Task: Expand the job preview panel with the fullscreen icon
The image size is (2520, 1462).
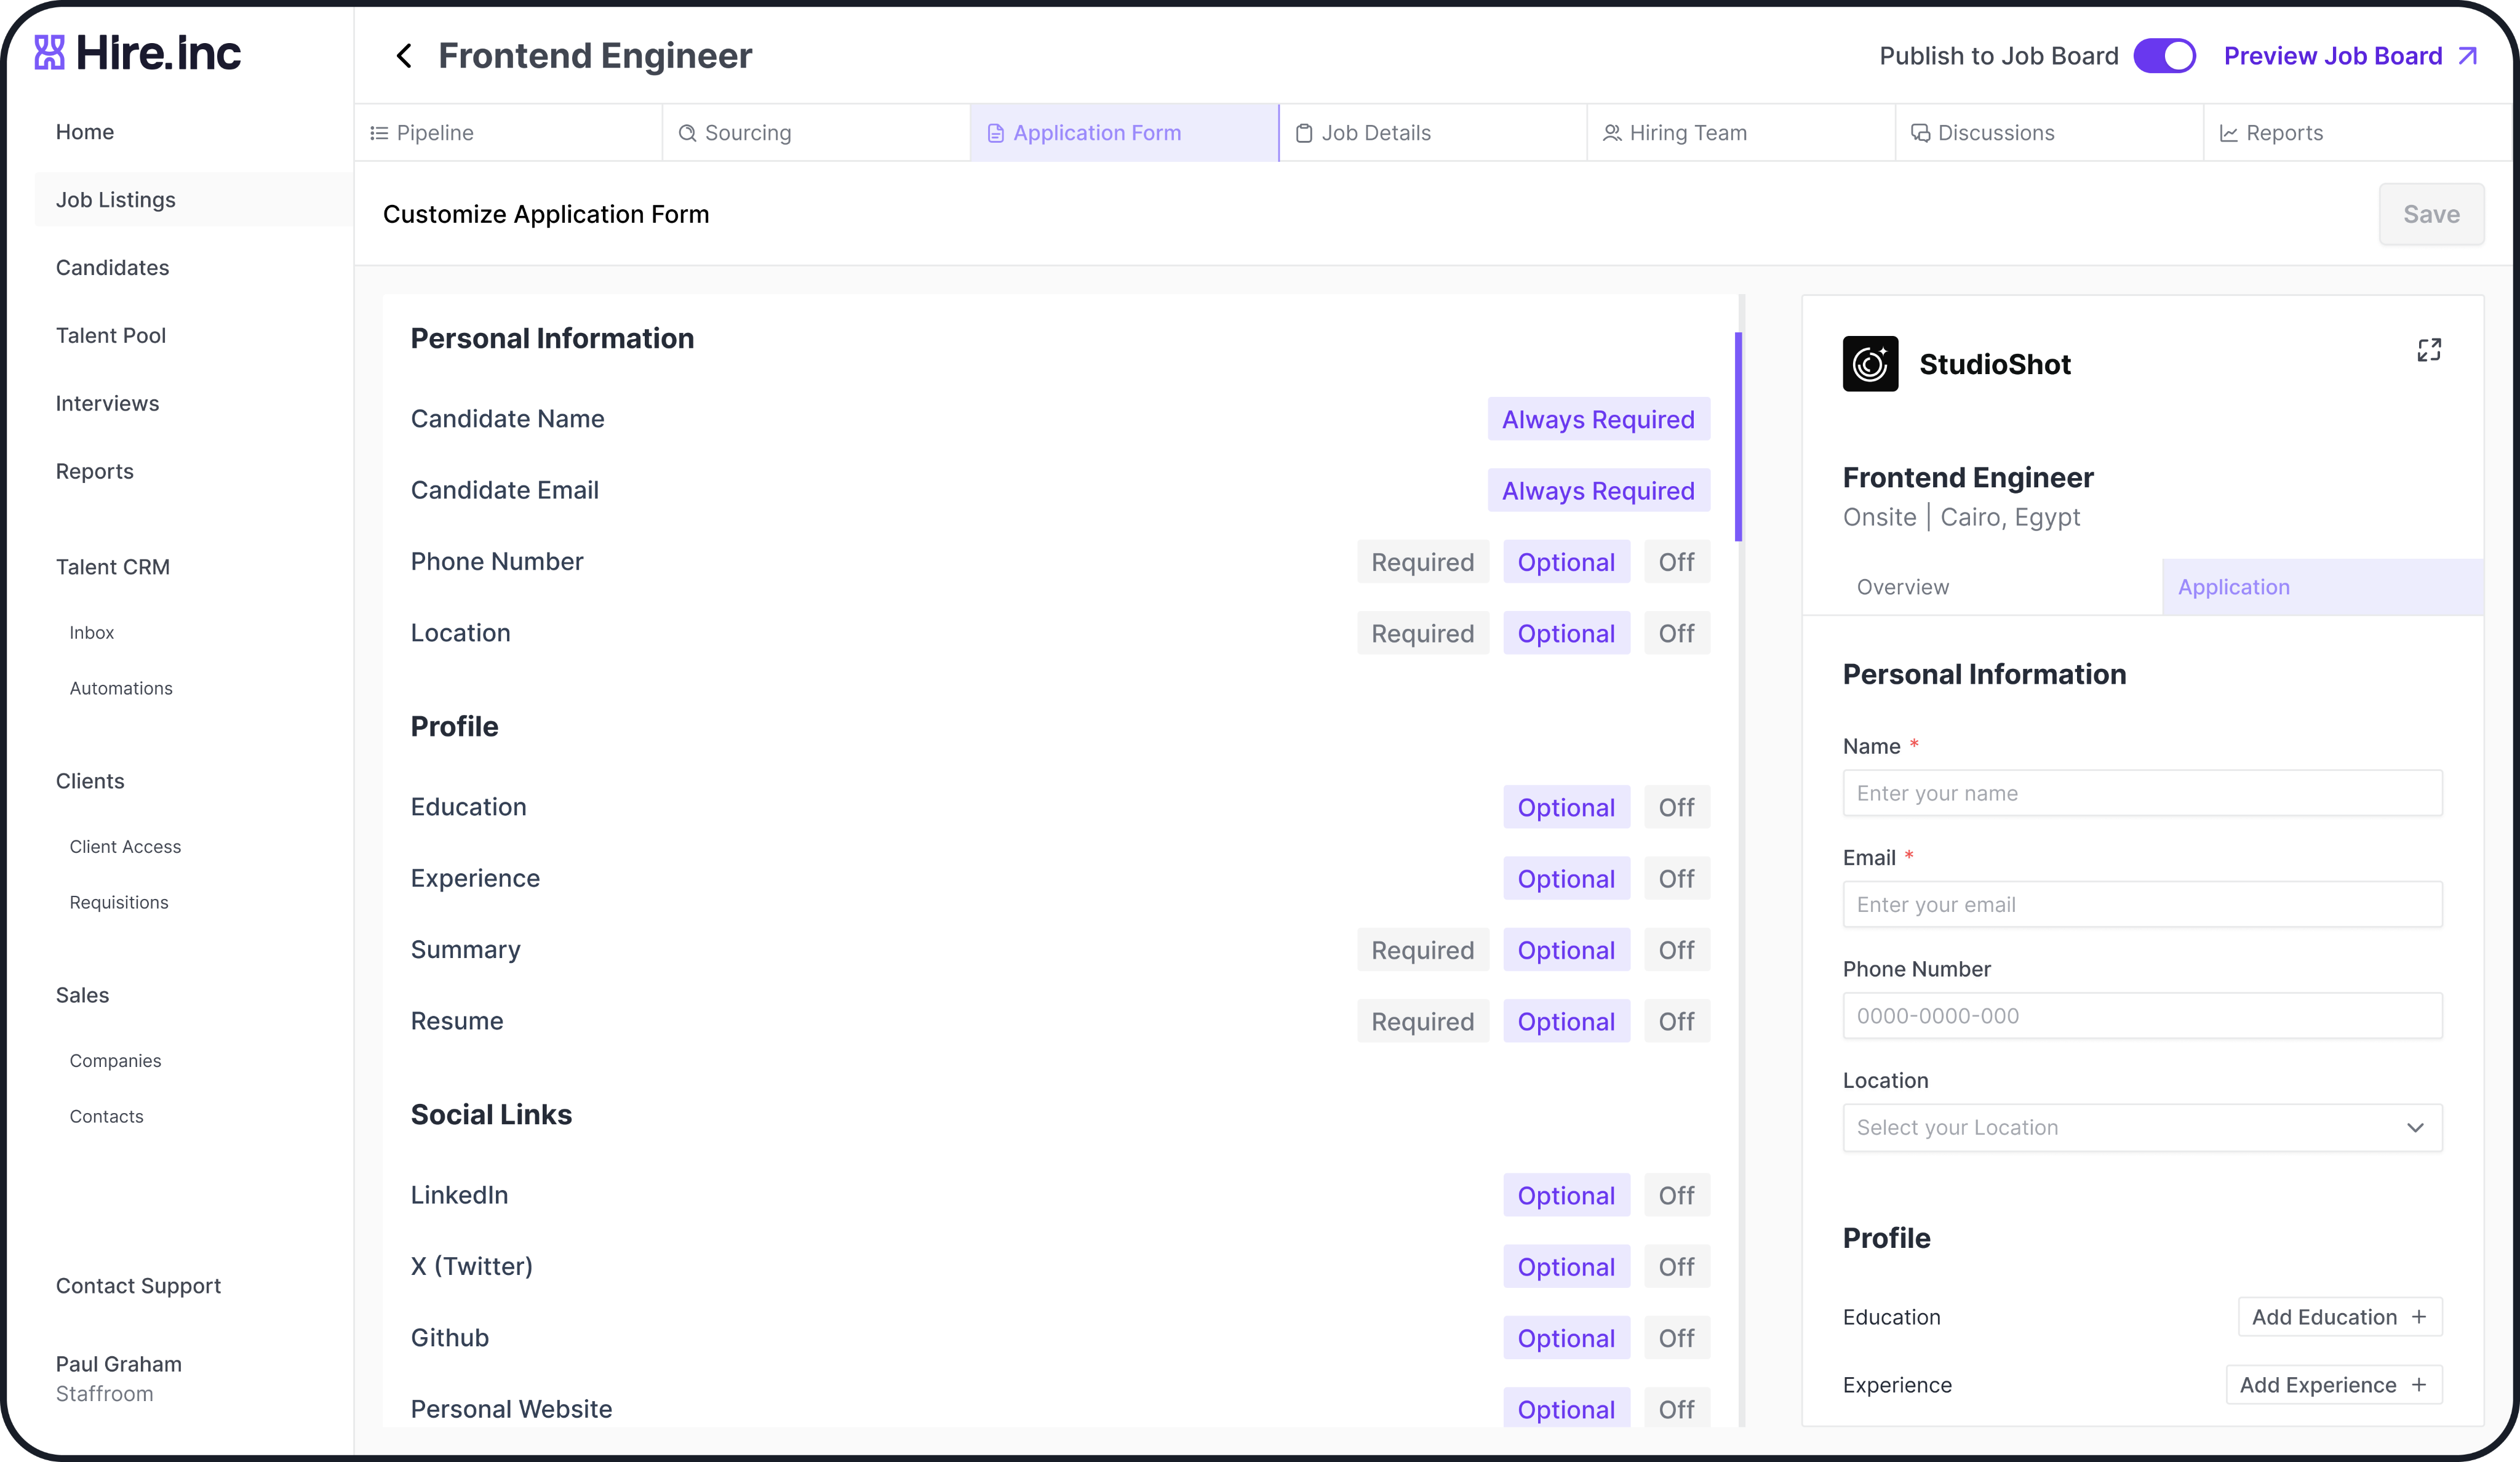Action: (x=2429, y=350)
